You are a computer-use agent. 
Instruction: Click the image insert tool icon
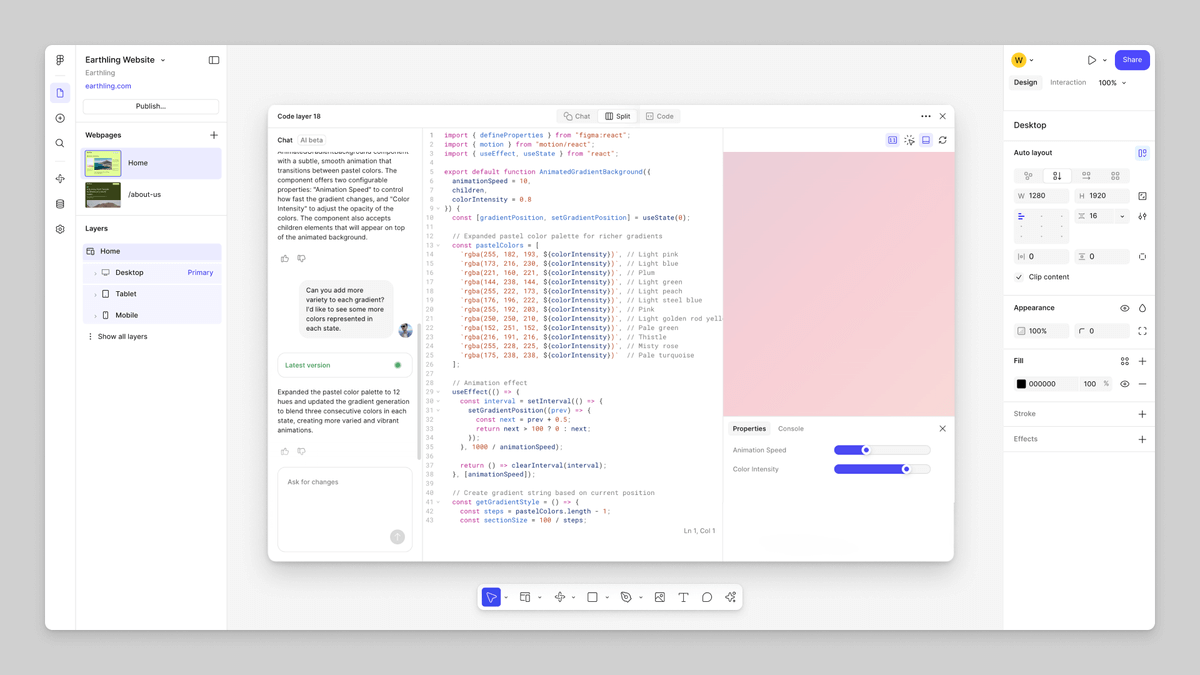660,597
